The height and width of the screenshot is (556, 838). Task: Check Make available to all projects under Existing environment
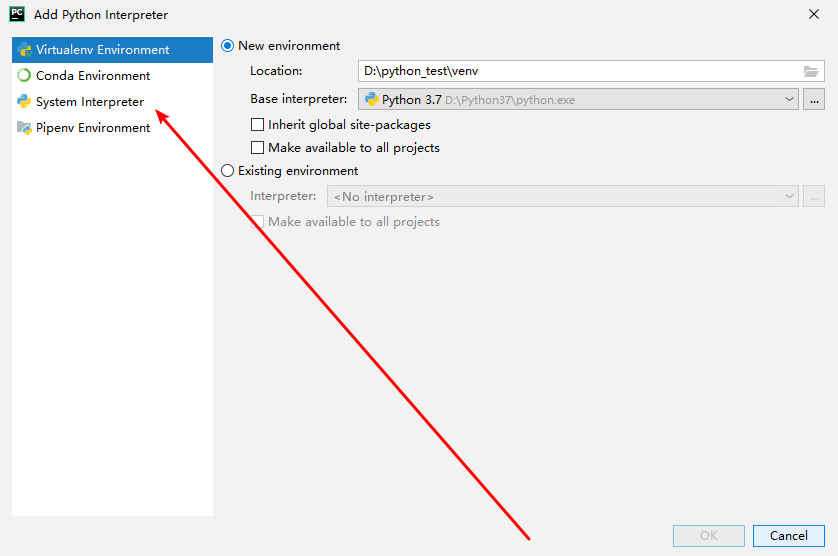[x=258, y=221]
